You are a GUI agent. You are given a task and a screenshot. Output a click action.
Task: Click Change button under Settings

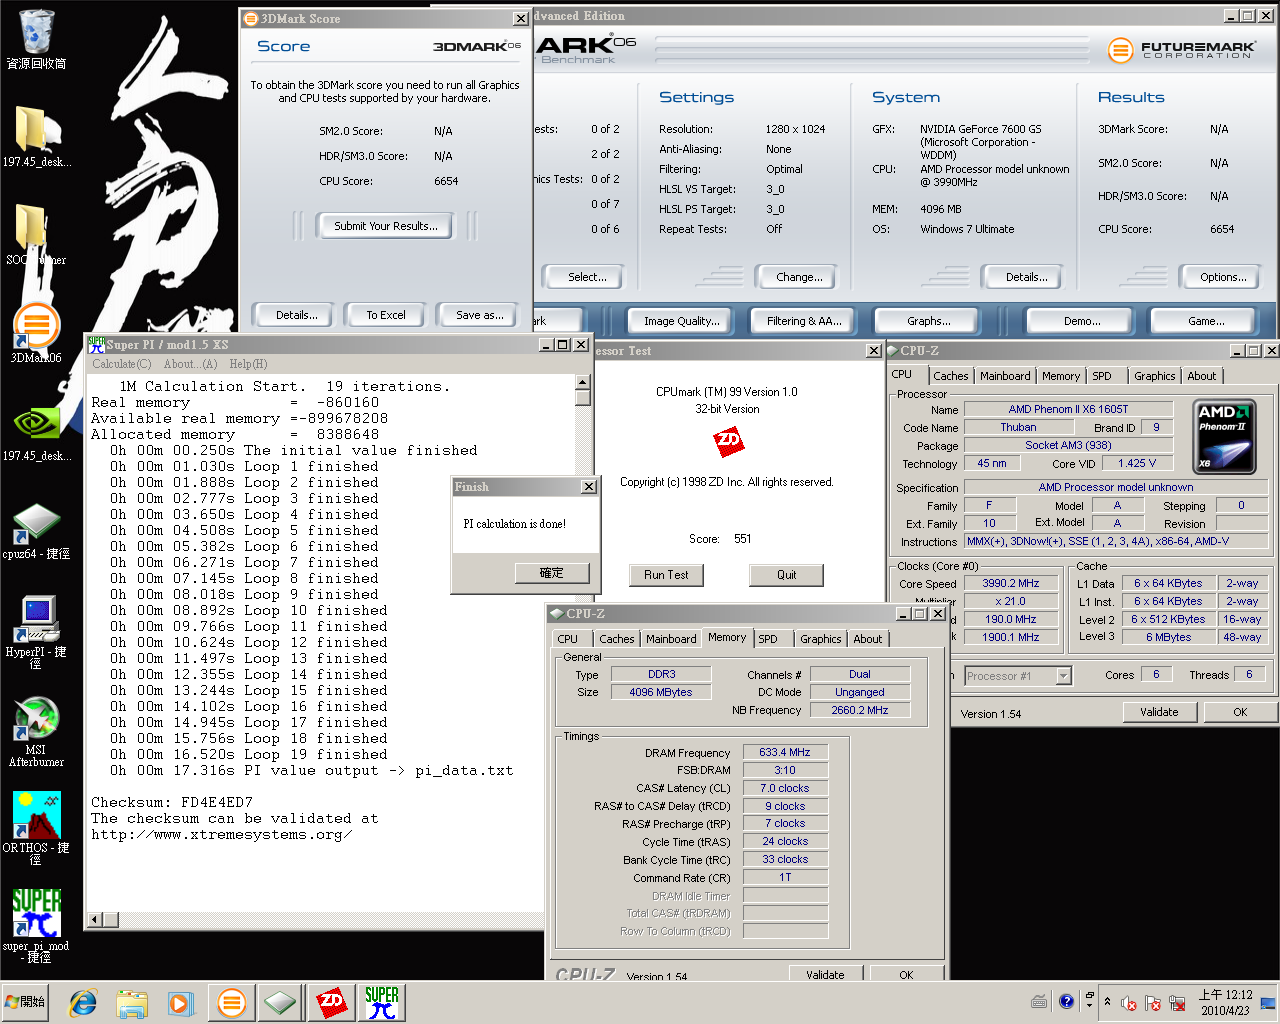(x=799, y=277)
